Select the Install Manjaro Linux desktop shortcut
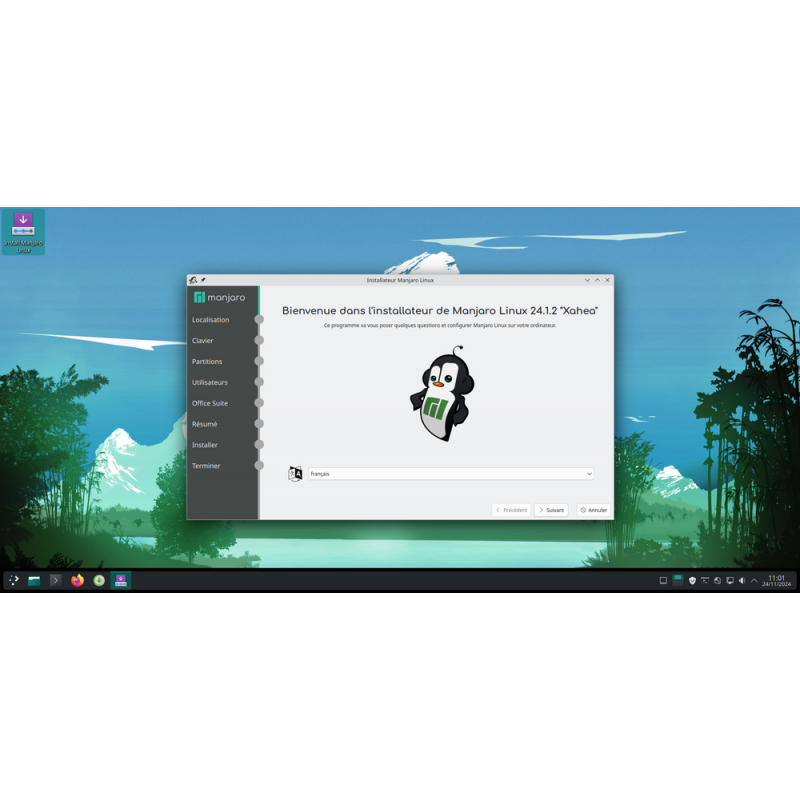Screen dimensions: 800x800 22,225
